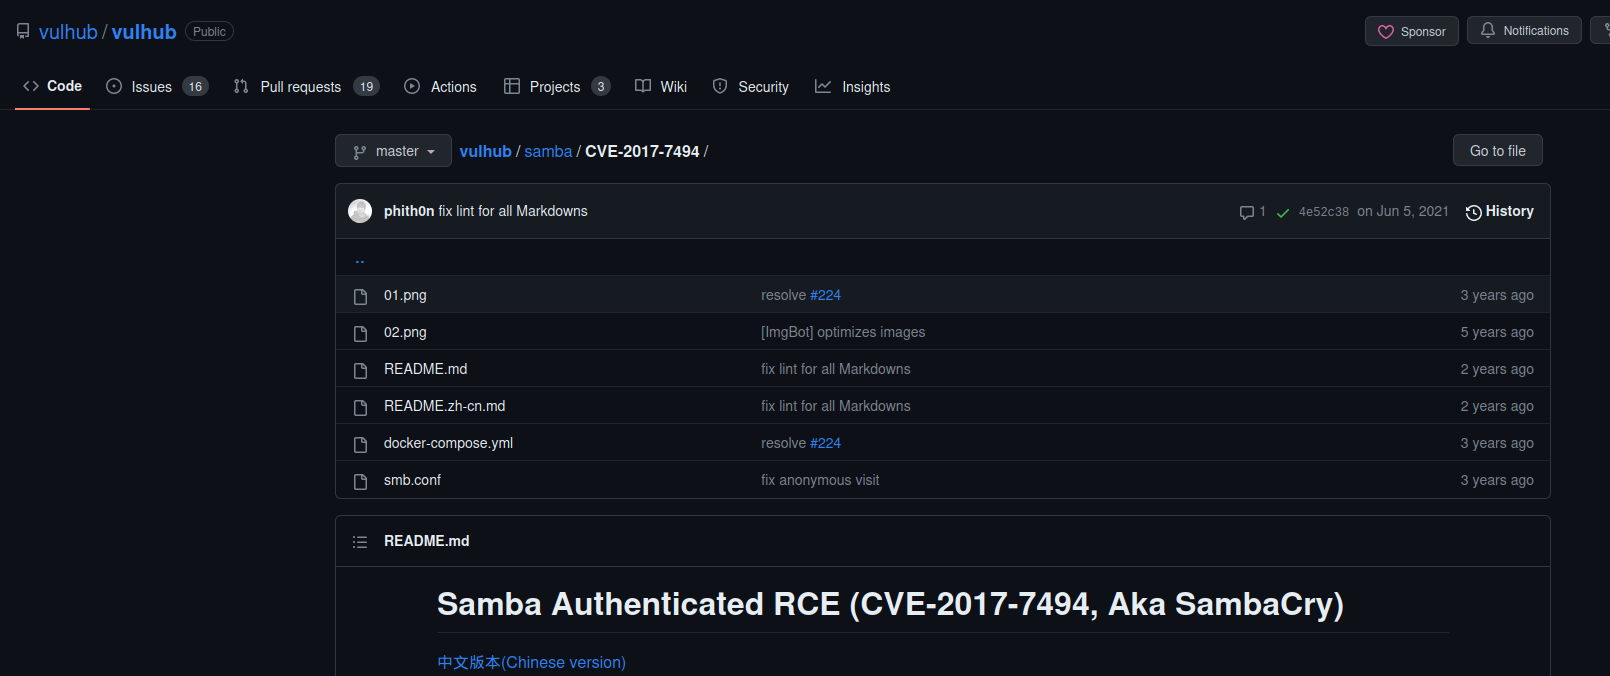Click the History clock icon
Screen dimensions: 1610x676
(x=1474, y=212)
